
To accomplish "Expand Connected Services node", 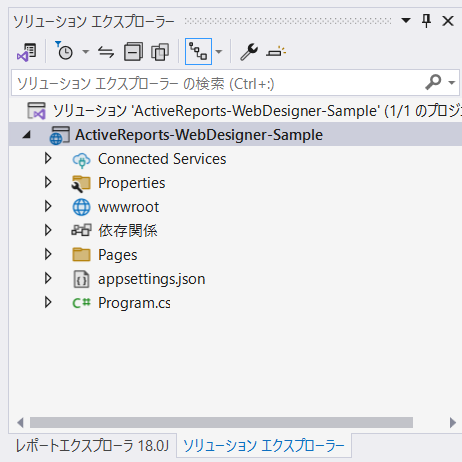I will pos(48,158).
